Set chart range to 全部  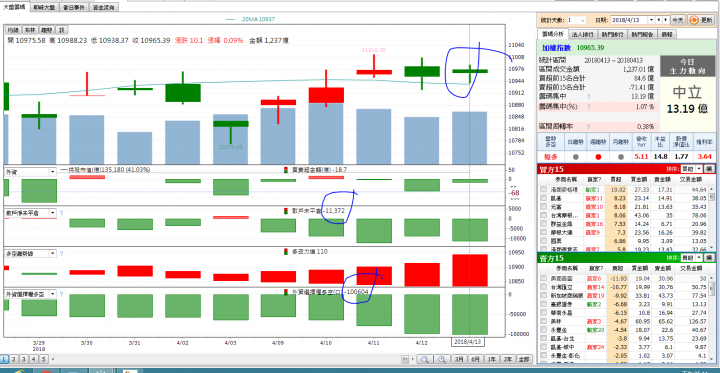coord(524,359)
